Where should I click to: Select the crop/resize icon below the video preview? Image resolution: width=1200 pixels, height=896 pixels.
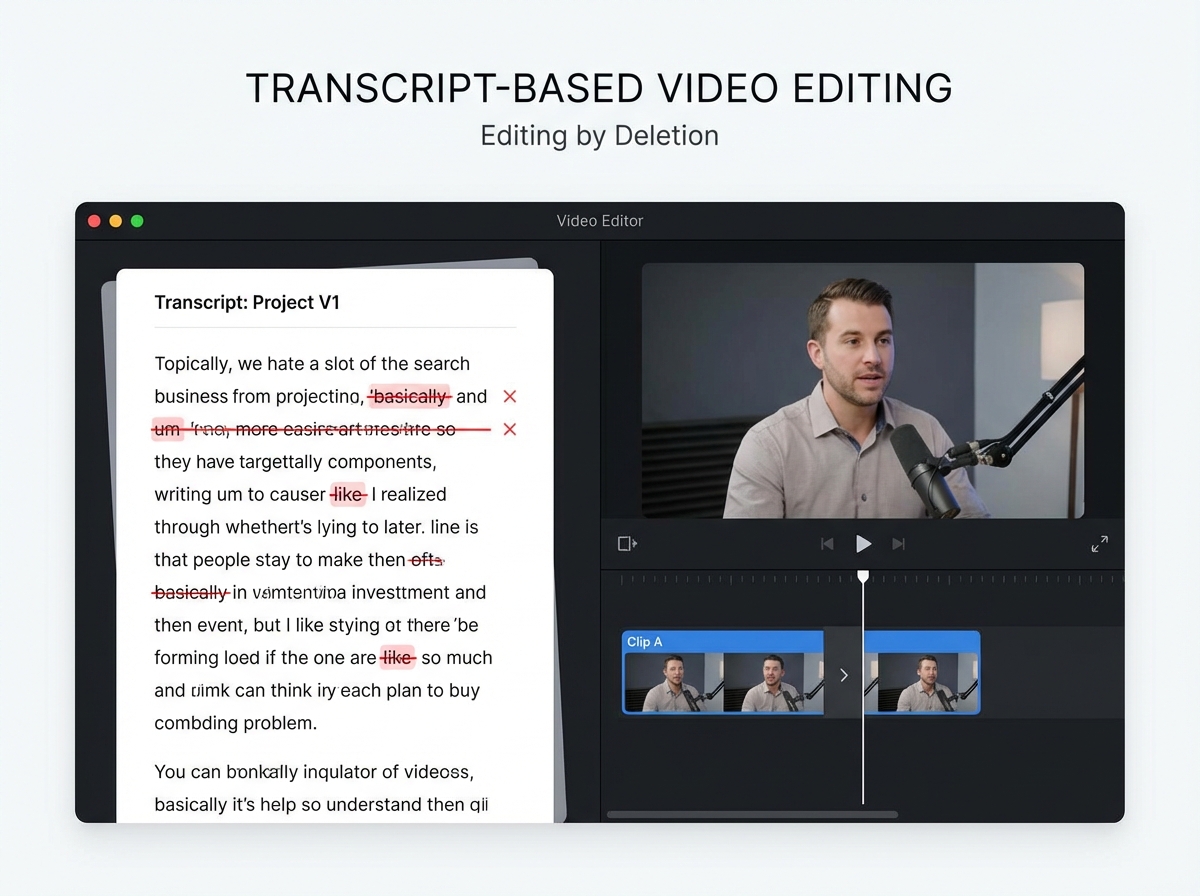(627, 543)
